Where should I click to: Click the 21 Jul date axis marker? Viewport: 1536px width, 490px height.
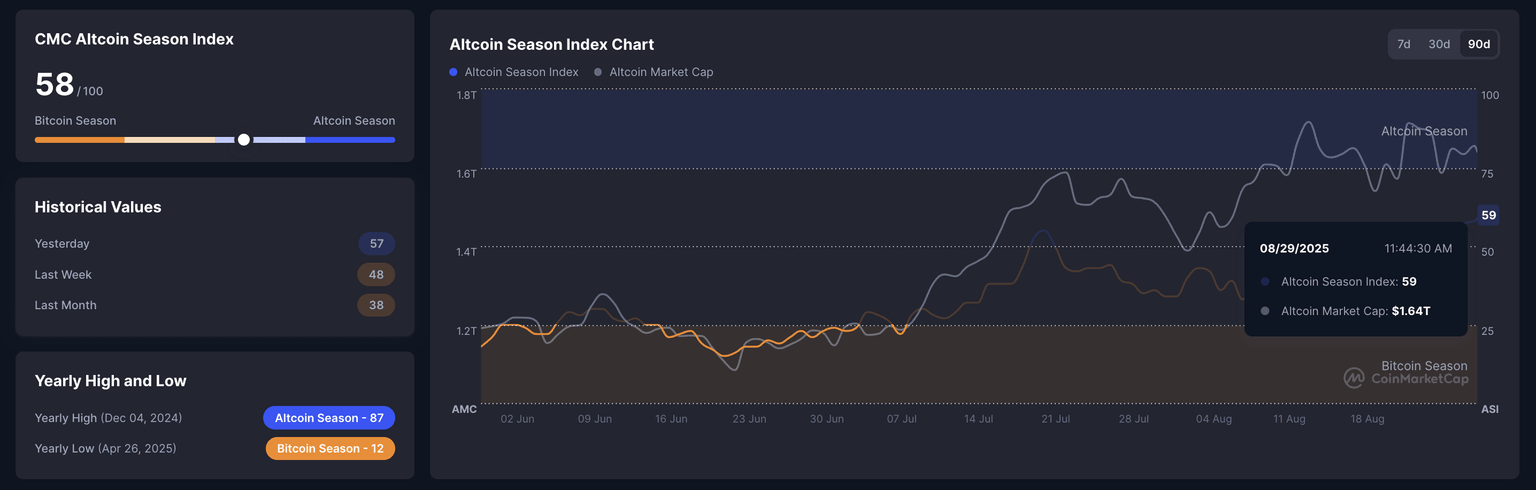point(1055,420)
